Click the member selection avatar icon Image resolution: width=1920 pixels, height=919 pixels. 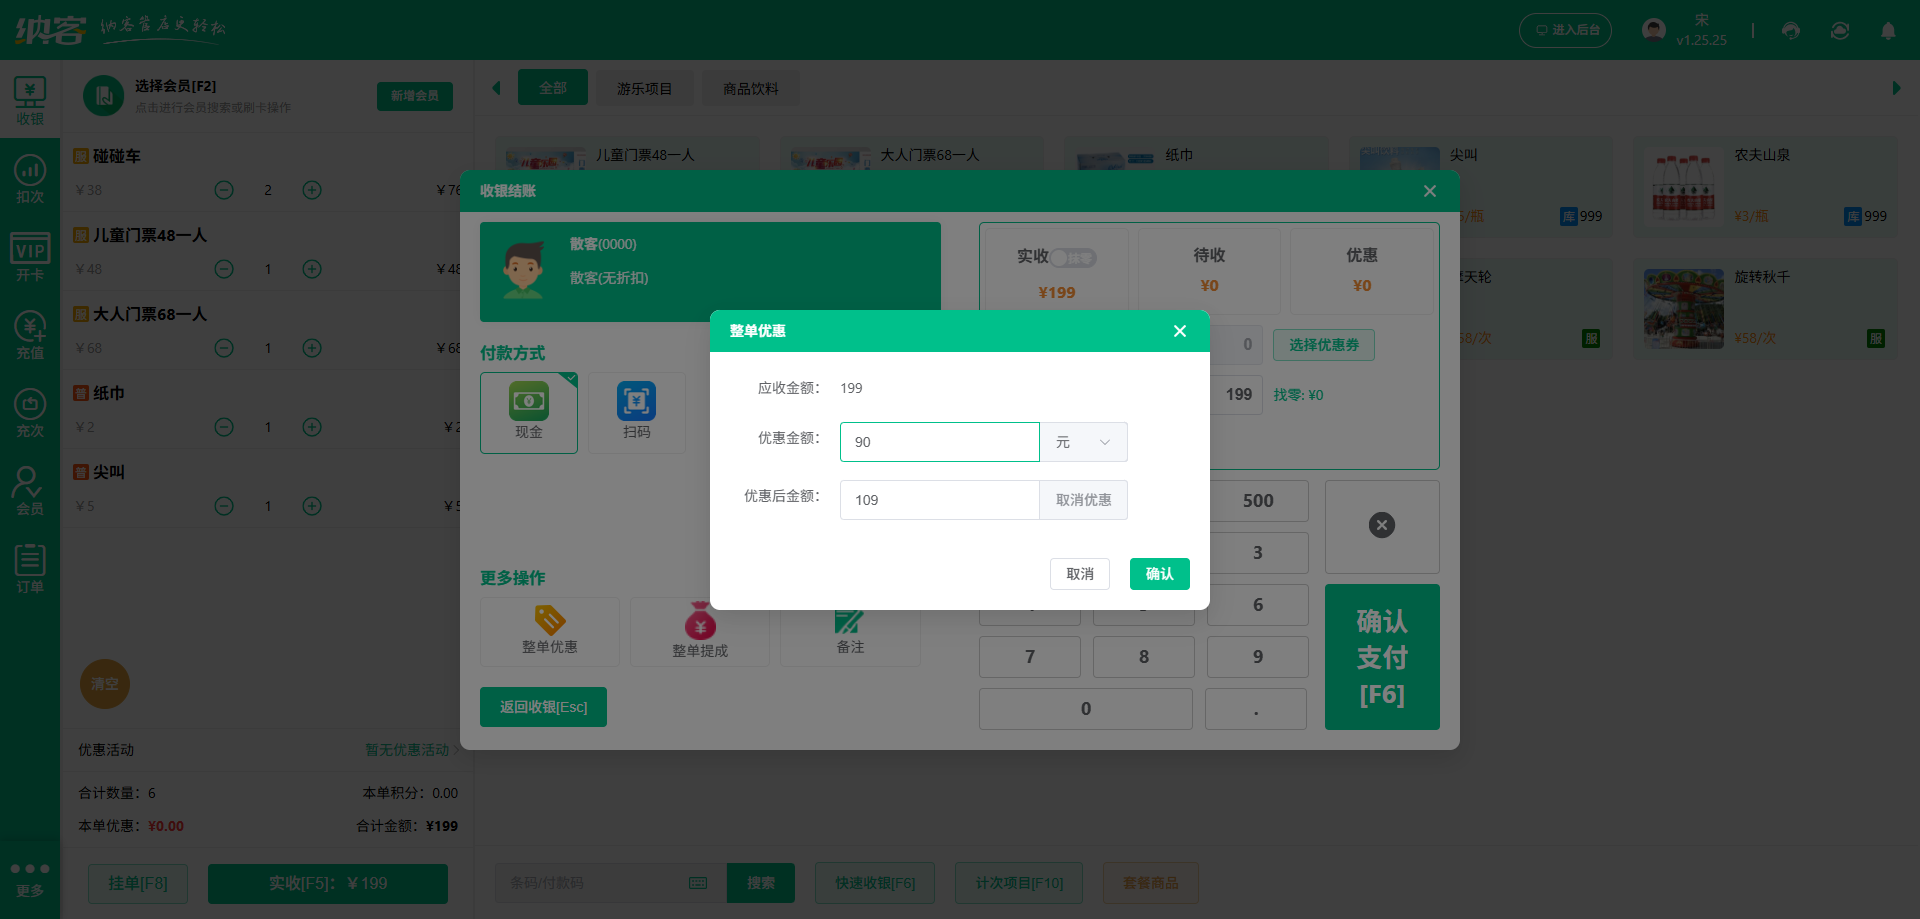click(103, 96)
